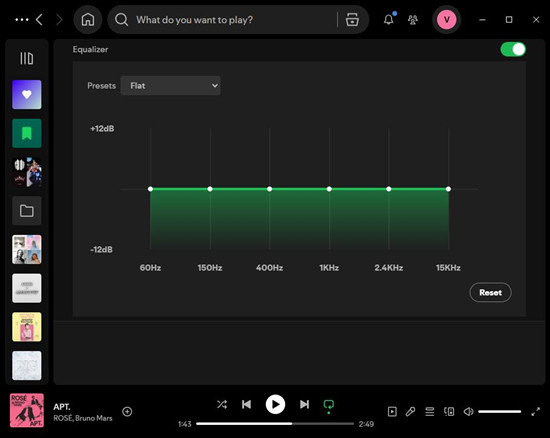
Task: Mute the volume speaker icon
Action: click(468, 411)
